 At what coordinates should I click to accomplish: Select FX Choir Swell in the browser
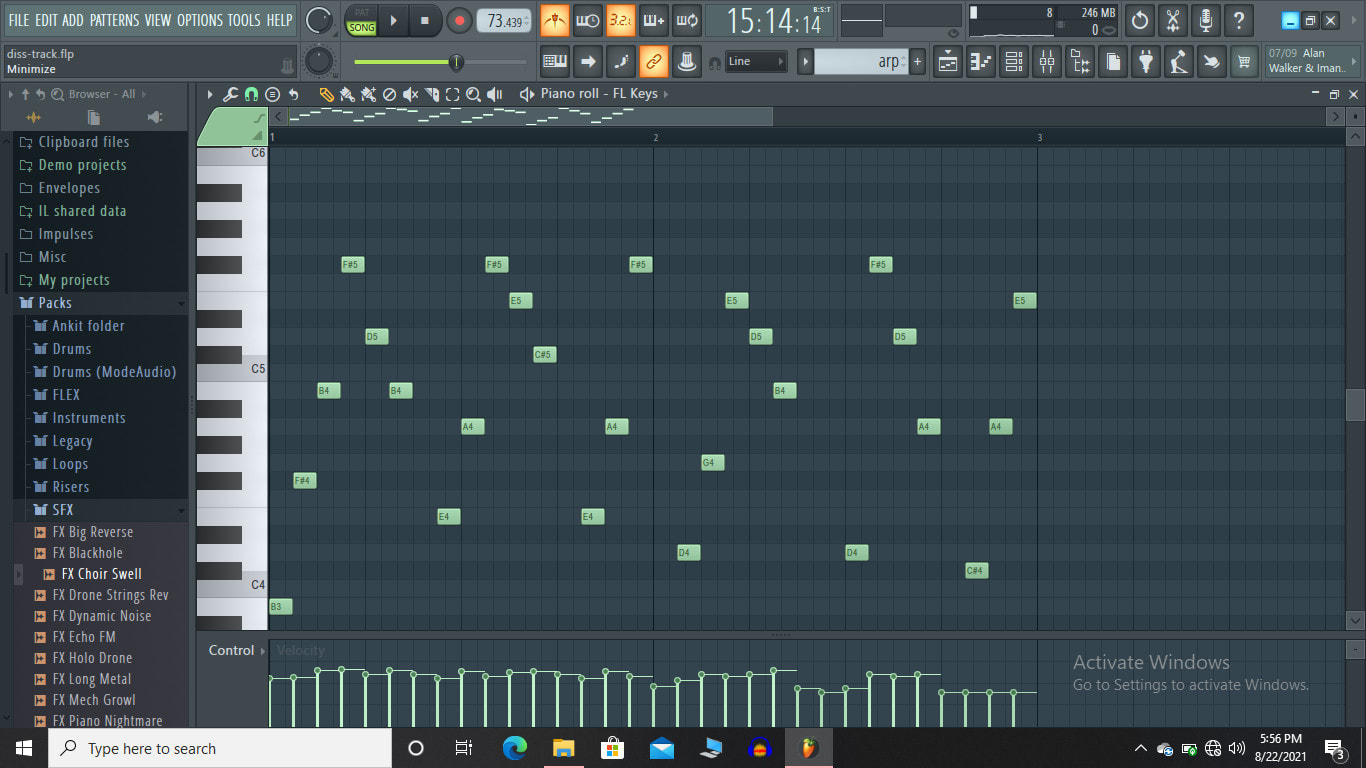tap(101, 574)
